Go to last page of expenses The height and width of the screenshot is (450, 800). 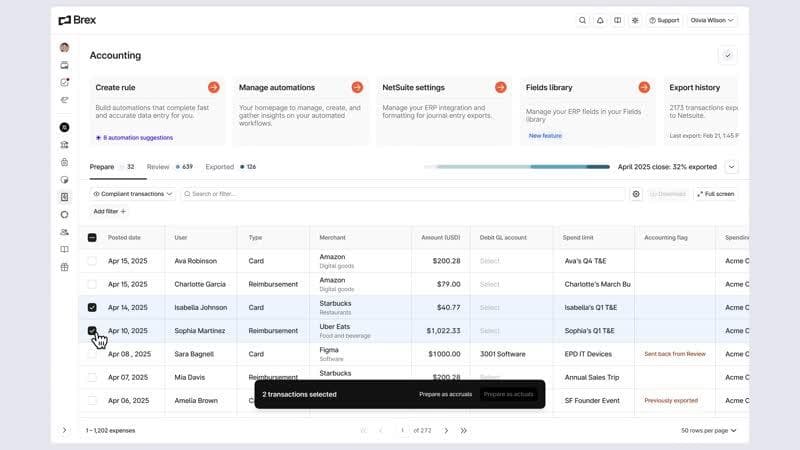(464, 430)
